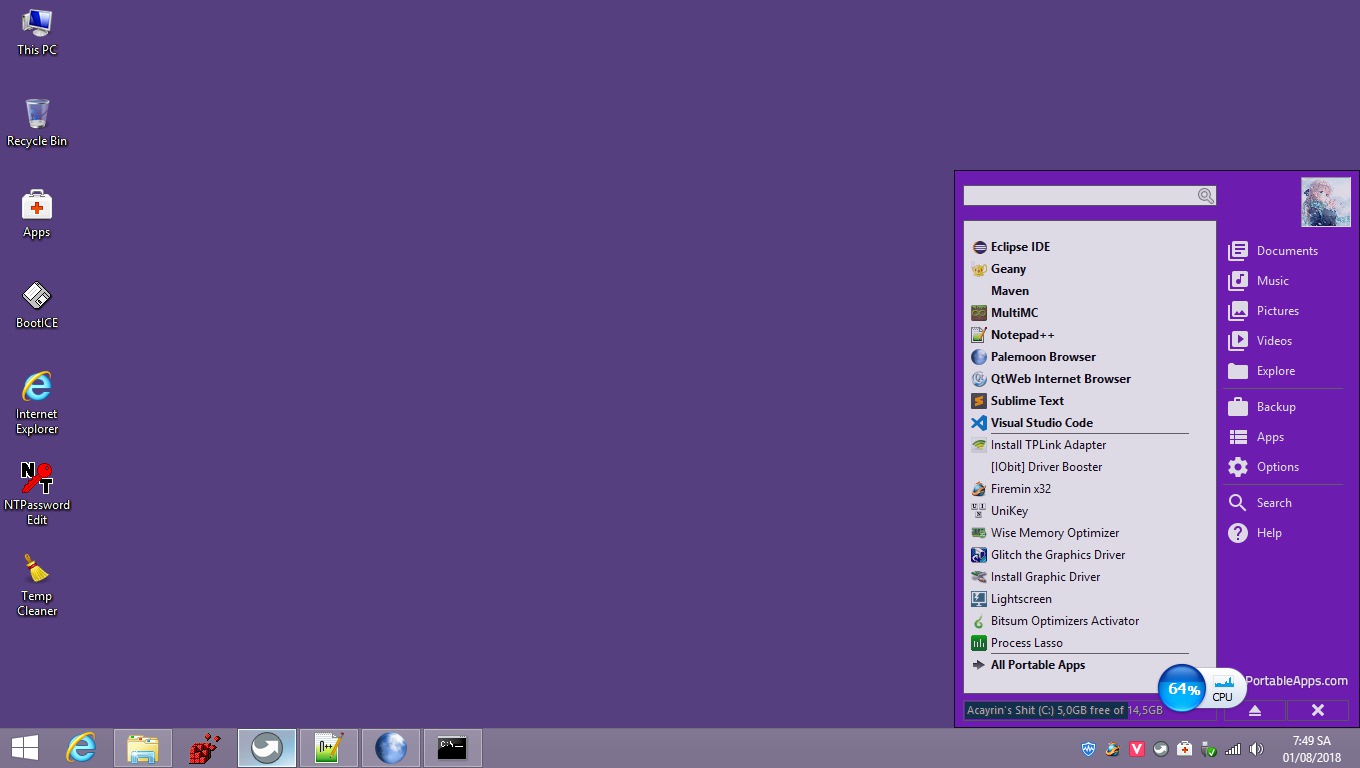Launch Visual Studio Code from the list

coord(1041,423)
